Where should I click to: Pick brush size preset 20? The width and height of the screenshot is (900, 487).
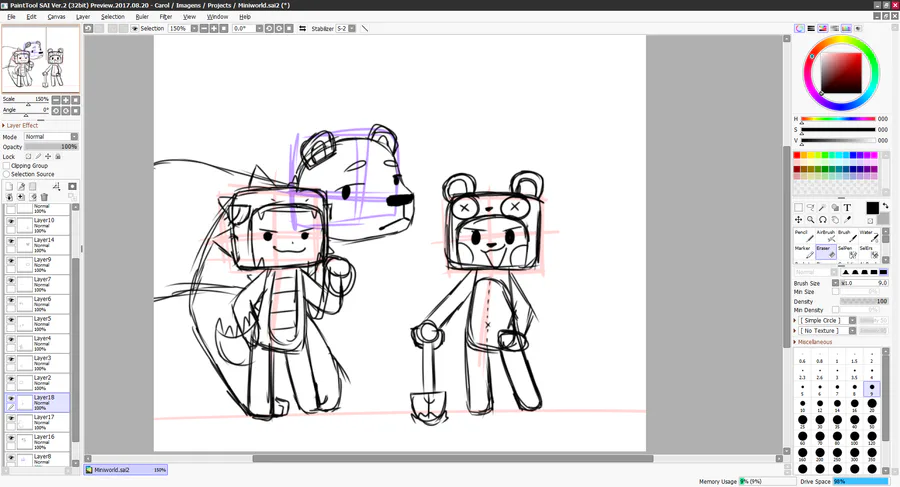[x=871, y=406]
